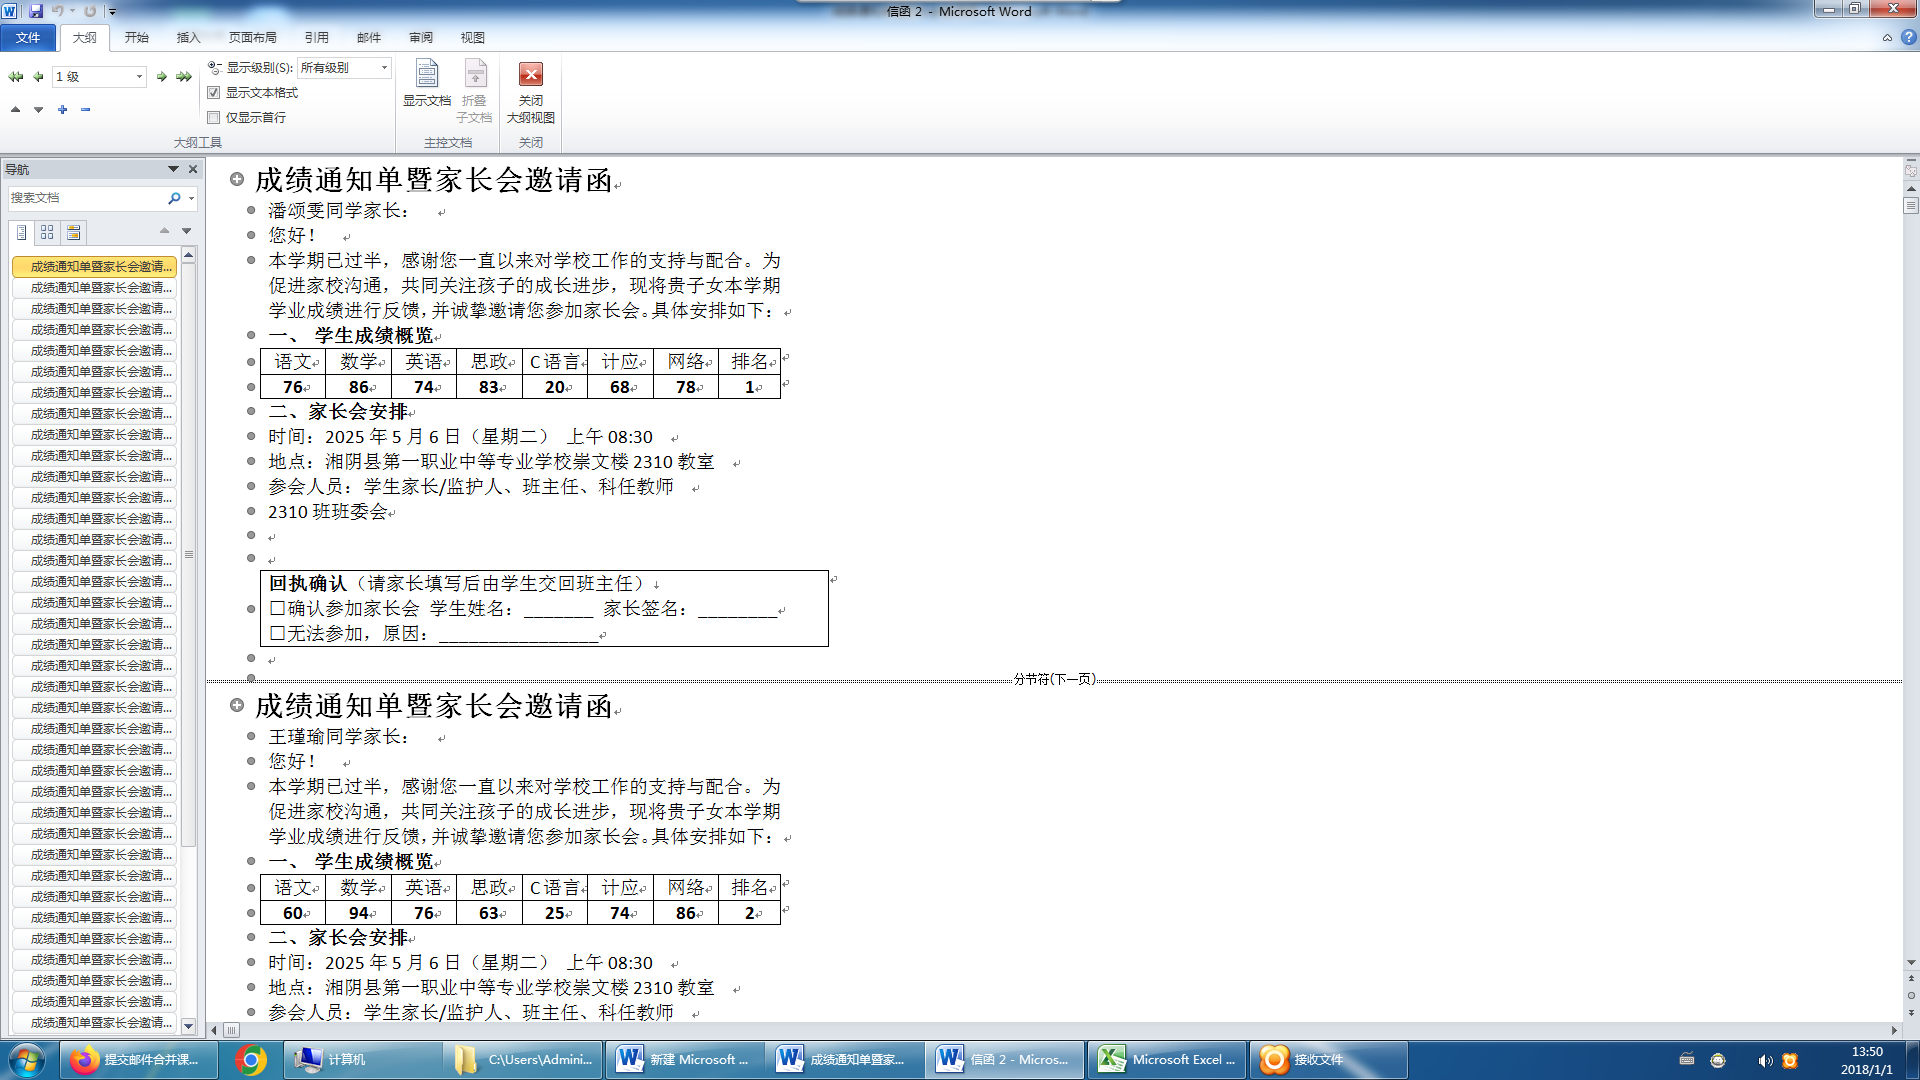Save the document using the floppy icon
This screenshot has width=1920, height=1080.
point(36,11)
